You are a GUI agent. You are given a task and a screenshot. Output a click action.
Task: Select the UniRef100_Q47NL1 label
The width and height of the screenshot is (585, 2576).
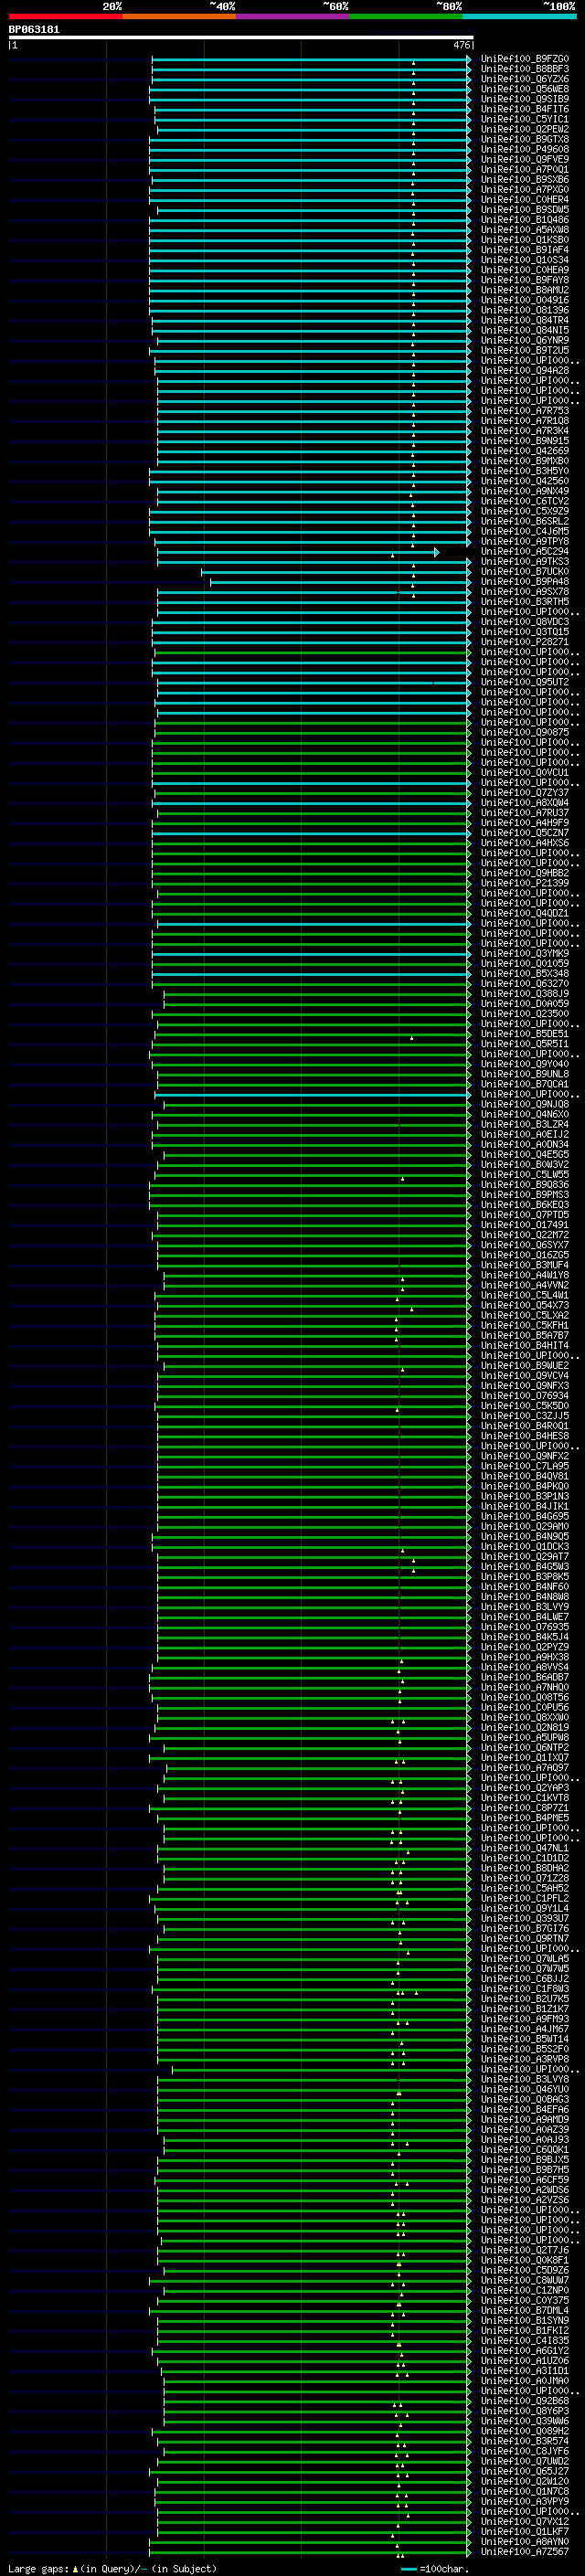coord(524,1849)
